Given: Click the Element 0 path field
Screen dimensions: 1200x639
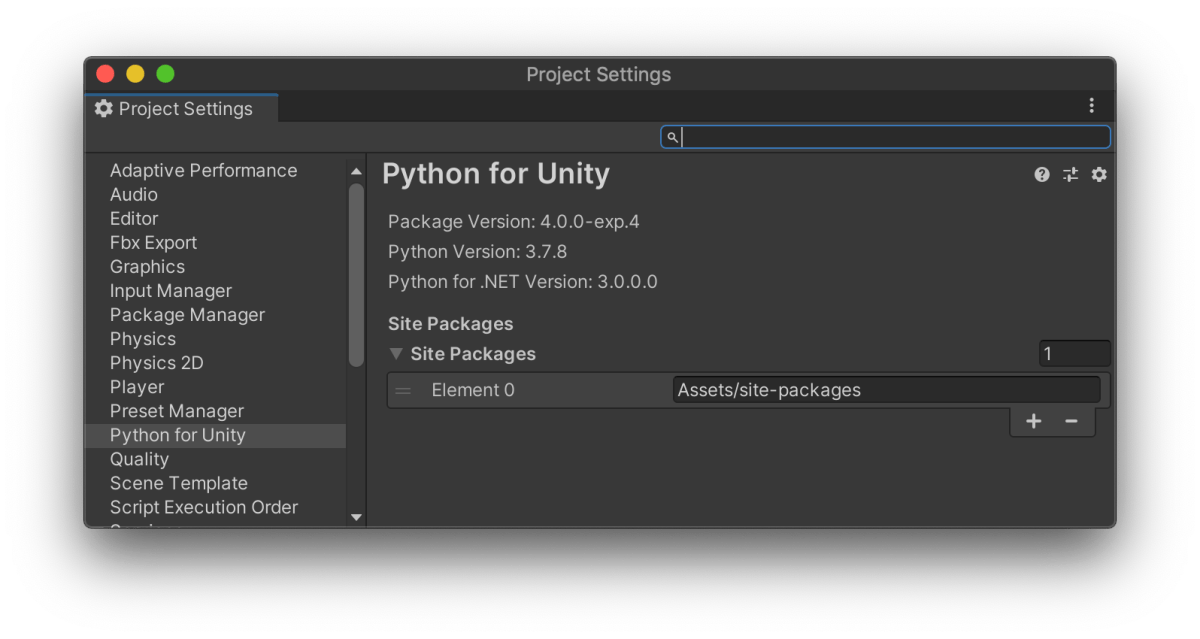Looking at the screenshot, I should click(886, 390).
